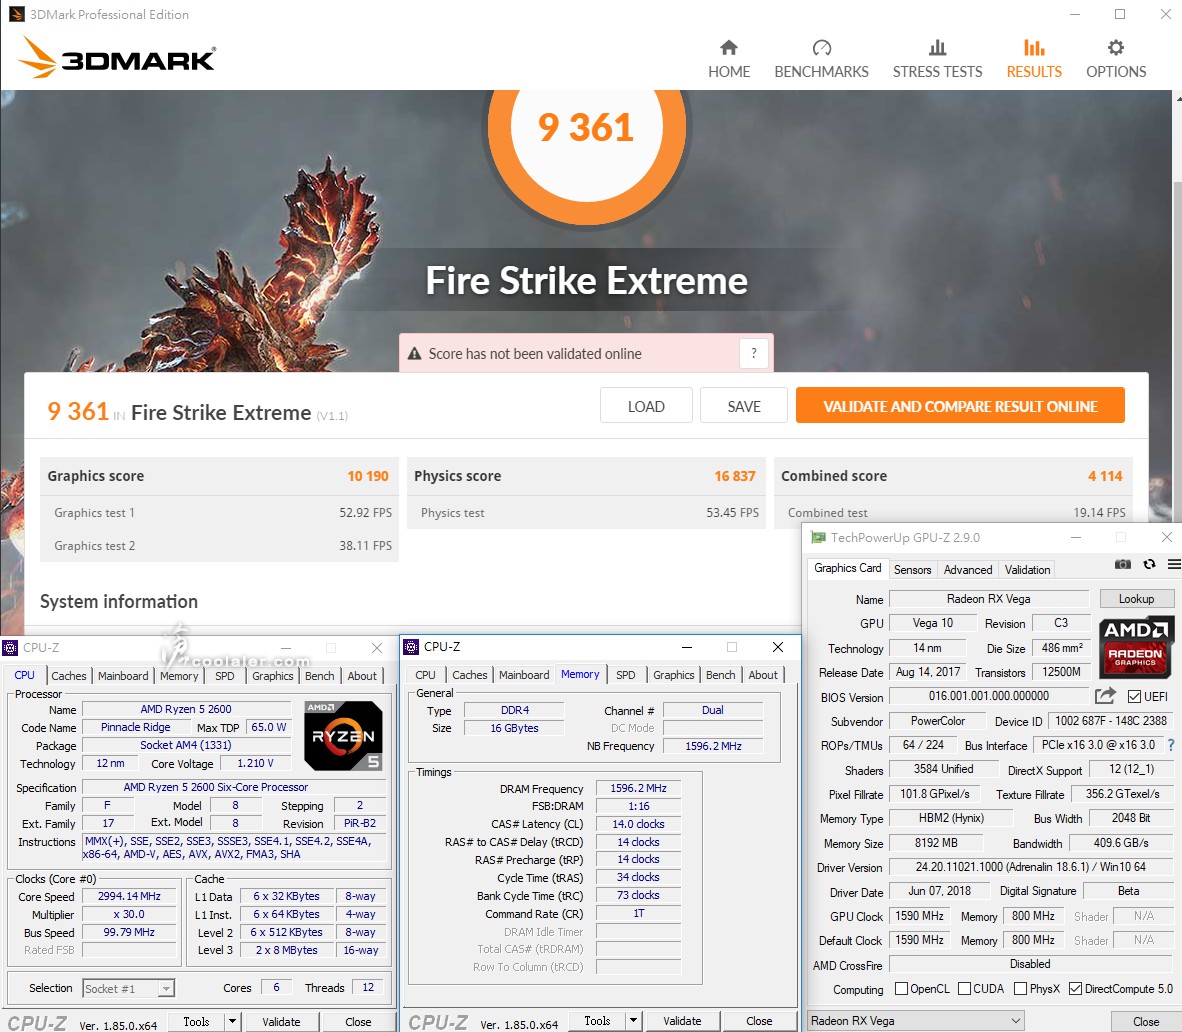This screenshot has width=1182, height=1032.
Task: Click the validation question mark button
Action: [753, 353]
